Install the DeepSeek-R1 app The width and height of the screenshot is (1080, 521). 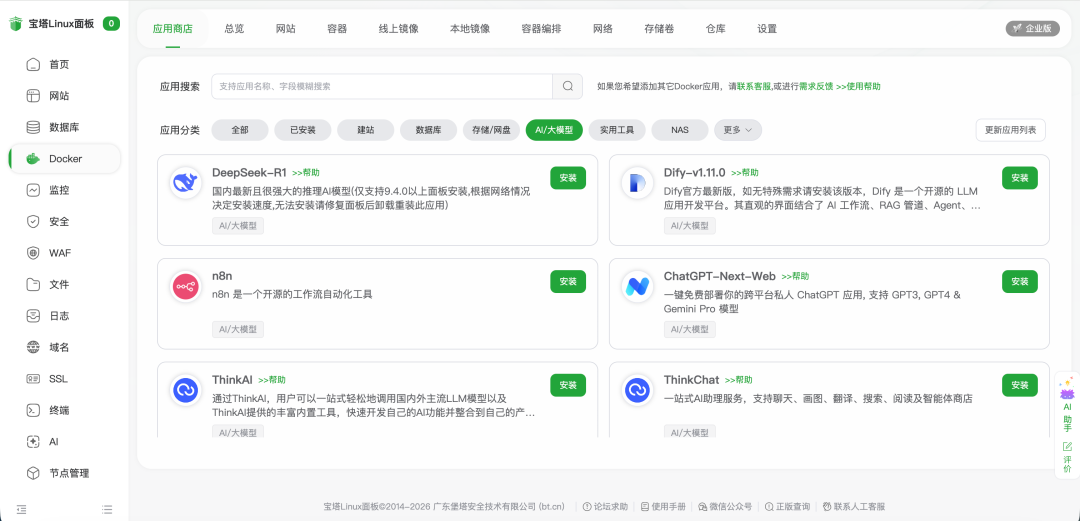click(x=568, y=178)
